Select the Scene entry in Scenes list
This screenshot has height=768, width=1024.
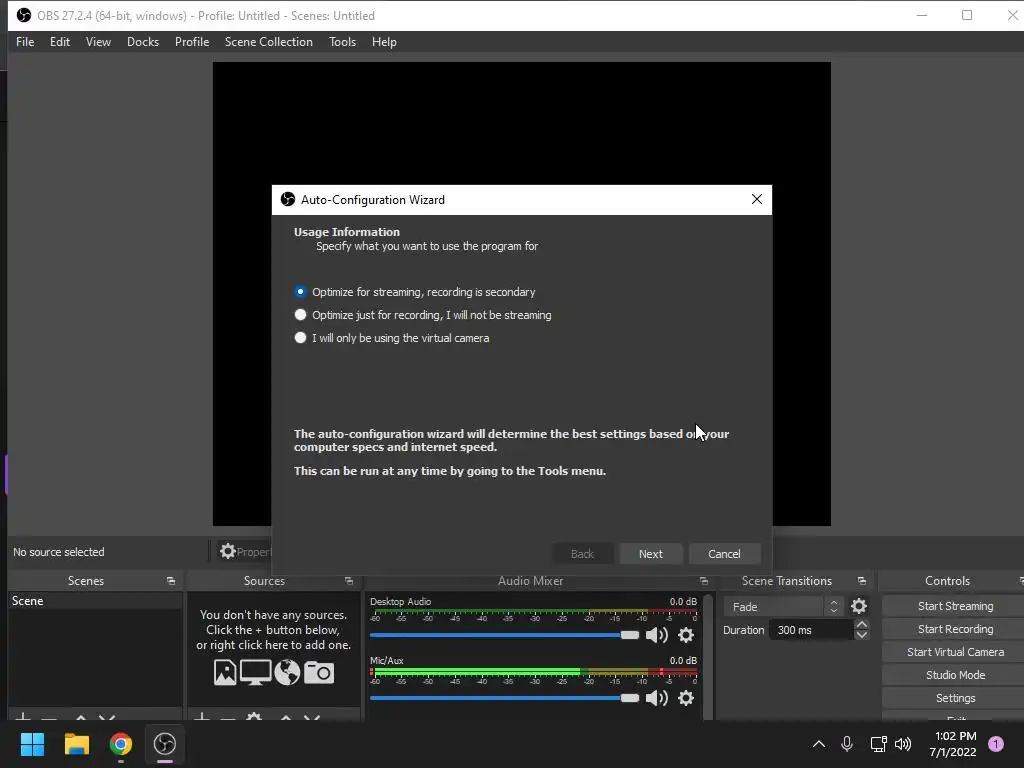95,601
